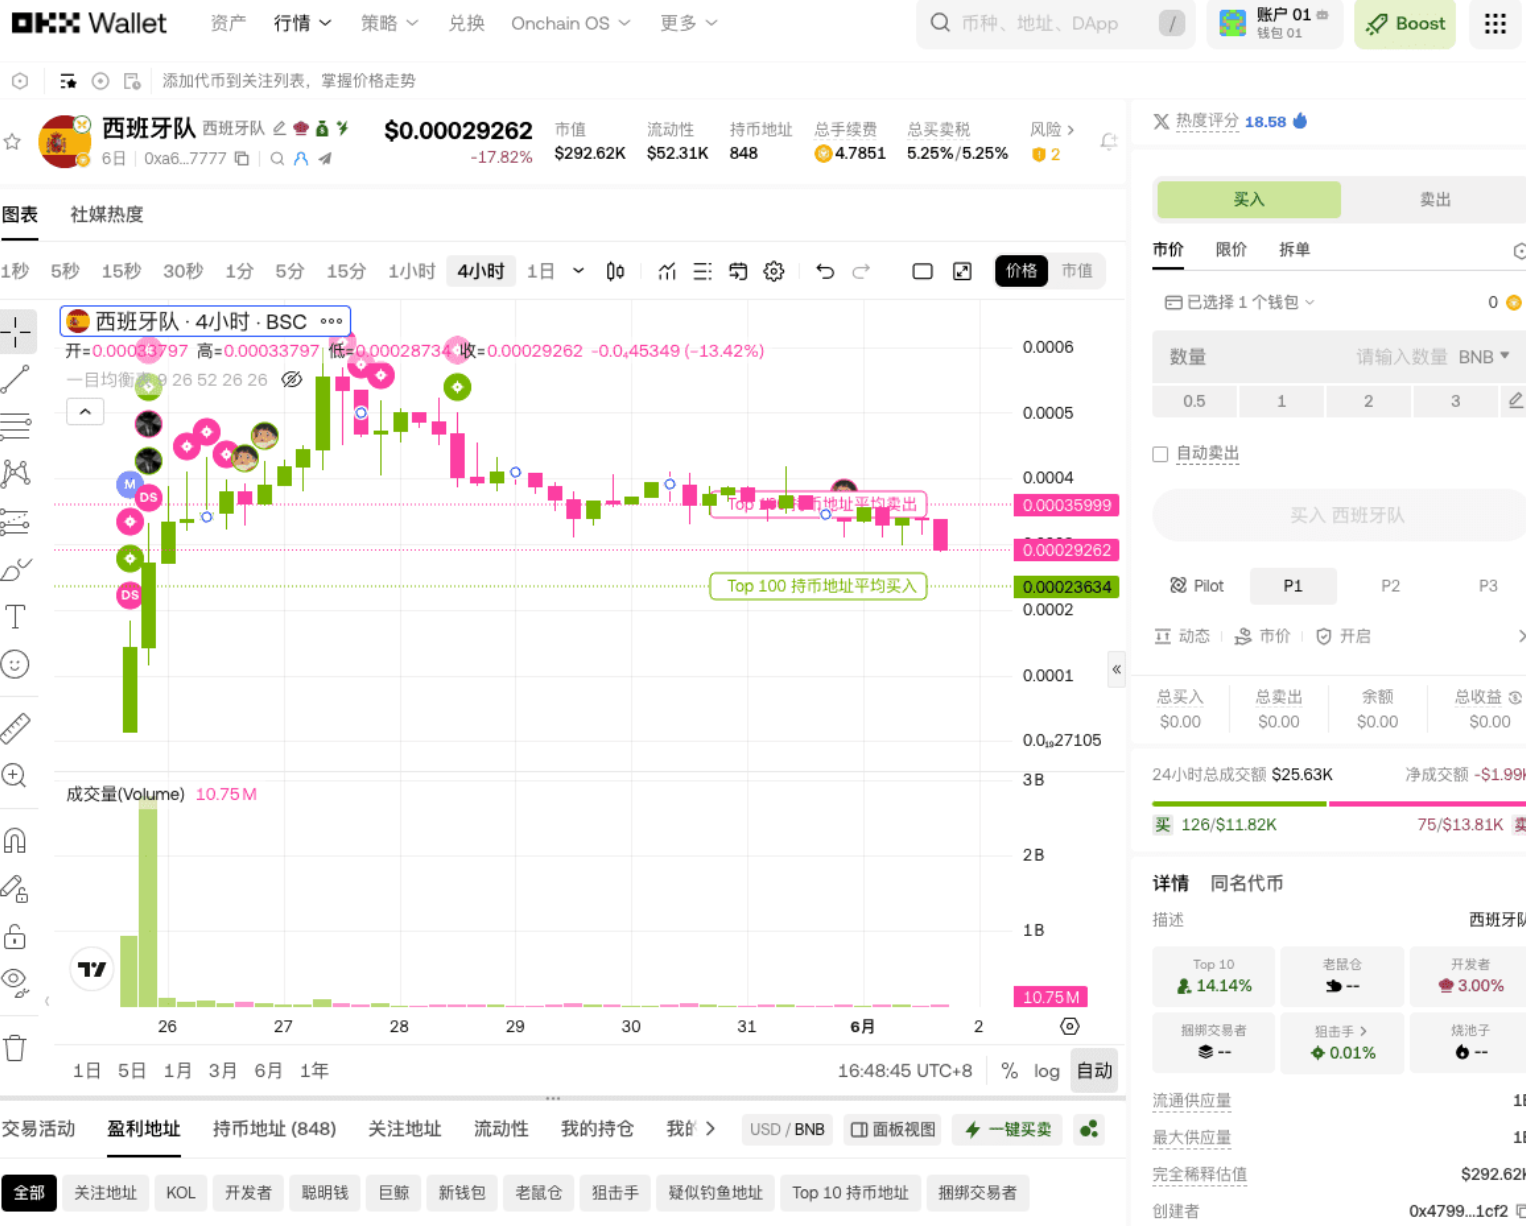Toggle lock all drawings tool
This screenshot has width=1526, height=1226.
[x=15, y=936]
